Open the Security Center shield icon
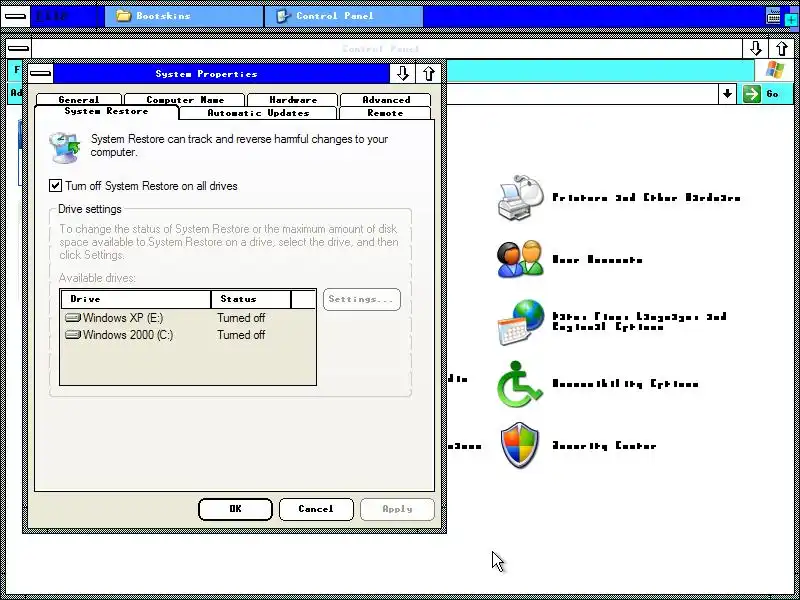 tap(519, 445)
